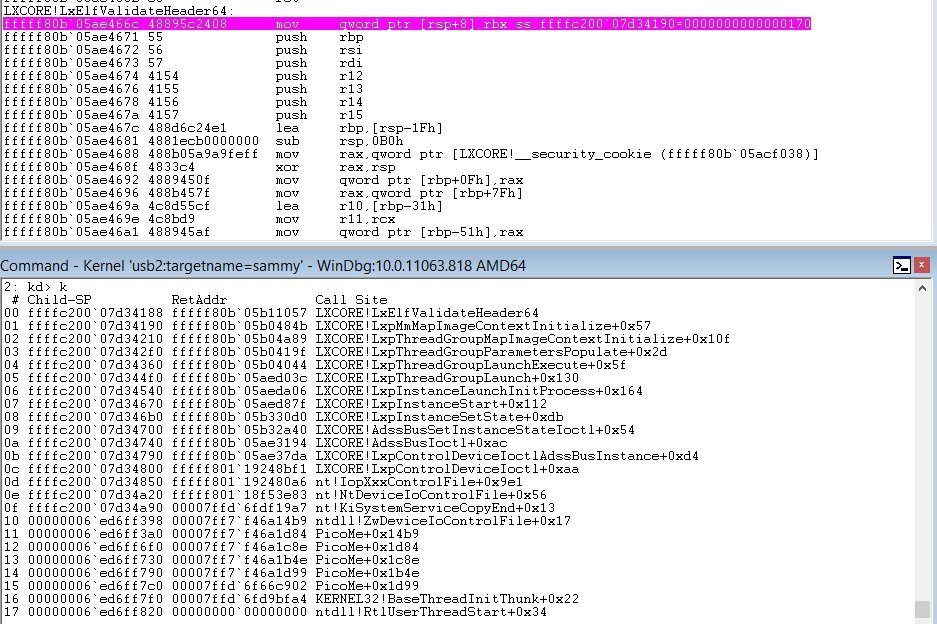Select frame 0b LxpControlDeviceIoctlAdssBusInstance+0xd4
Image resolution: width=937 pixels, height=624 pixels.
351,456
